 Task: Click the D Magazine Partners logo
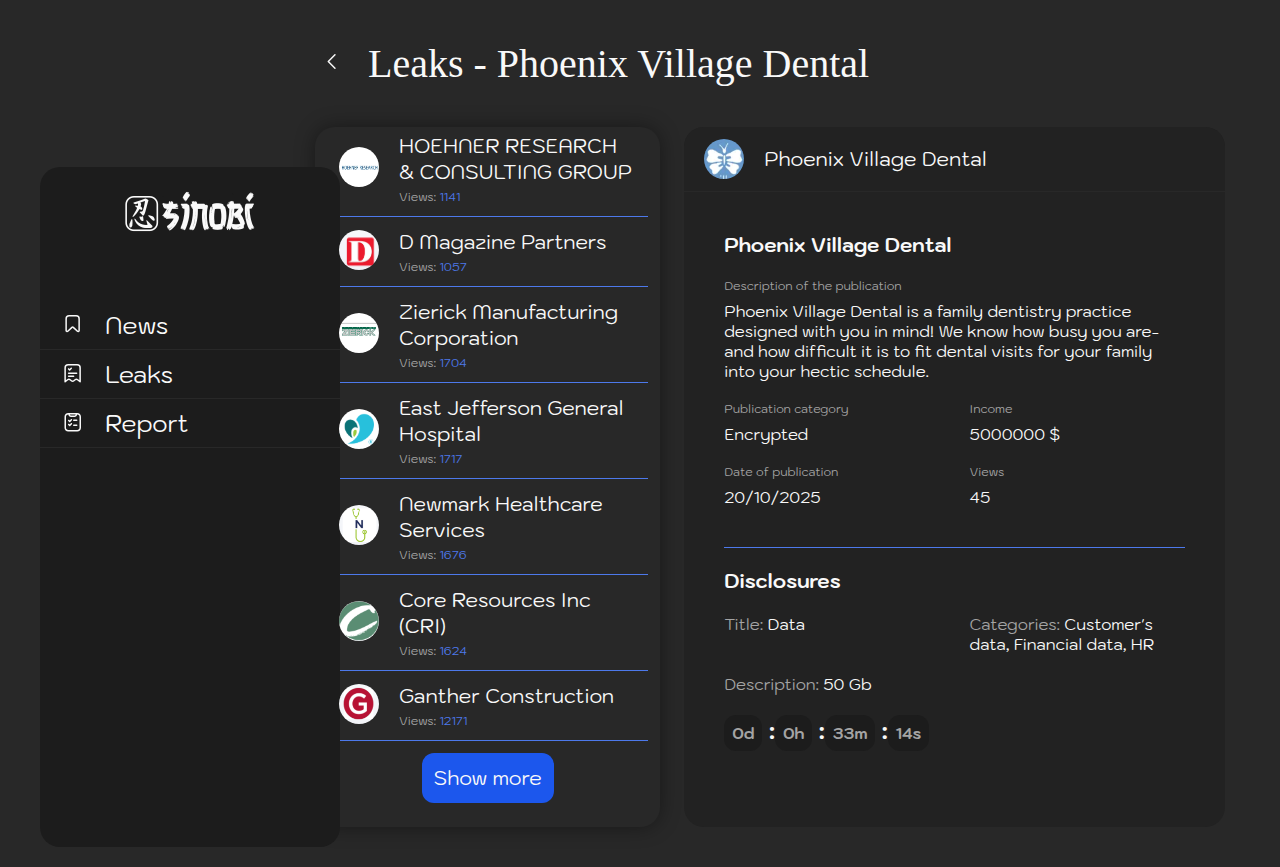[x=359, y=251]
